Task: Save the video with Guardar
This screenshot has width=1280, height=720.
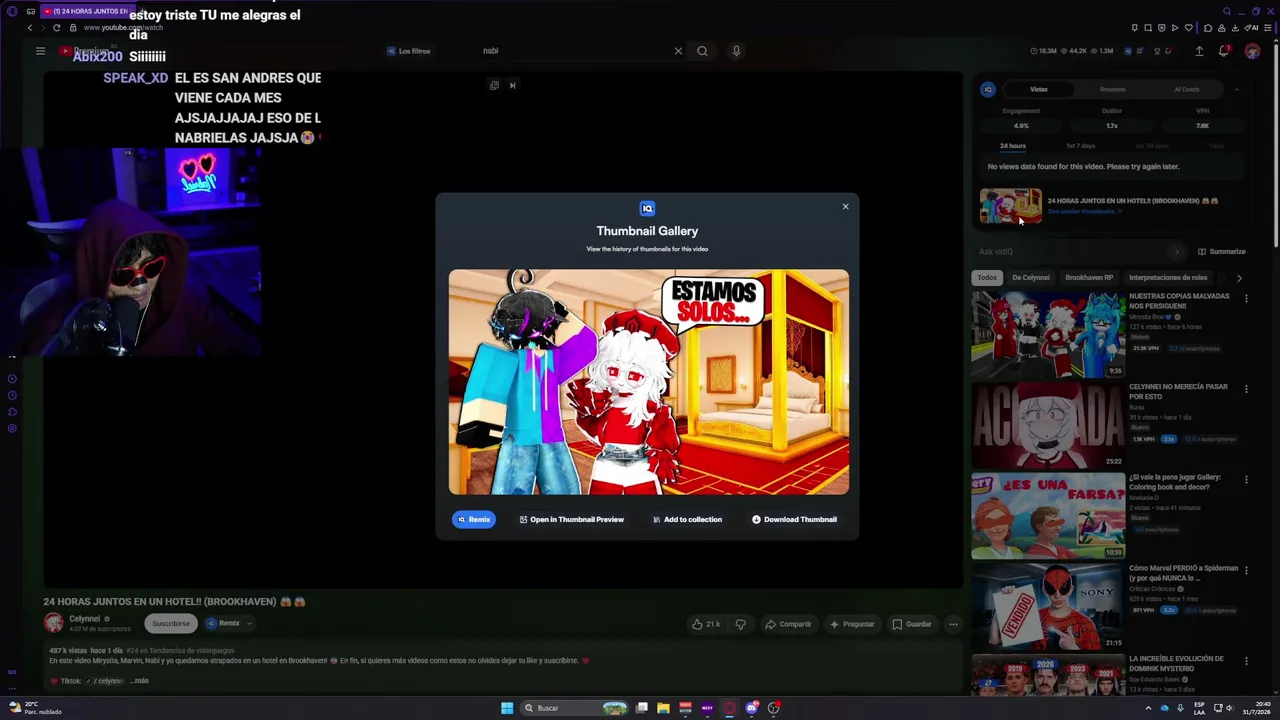Action: tap(912, 624)
